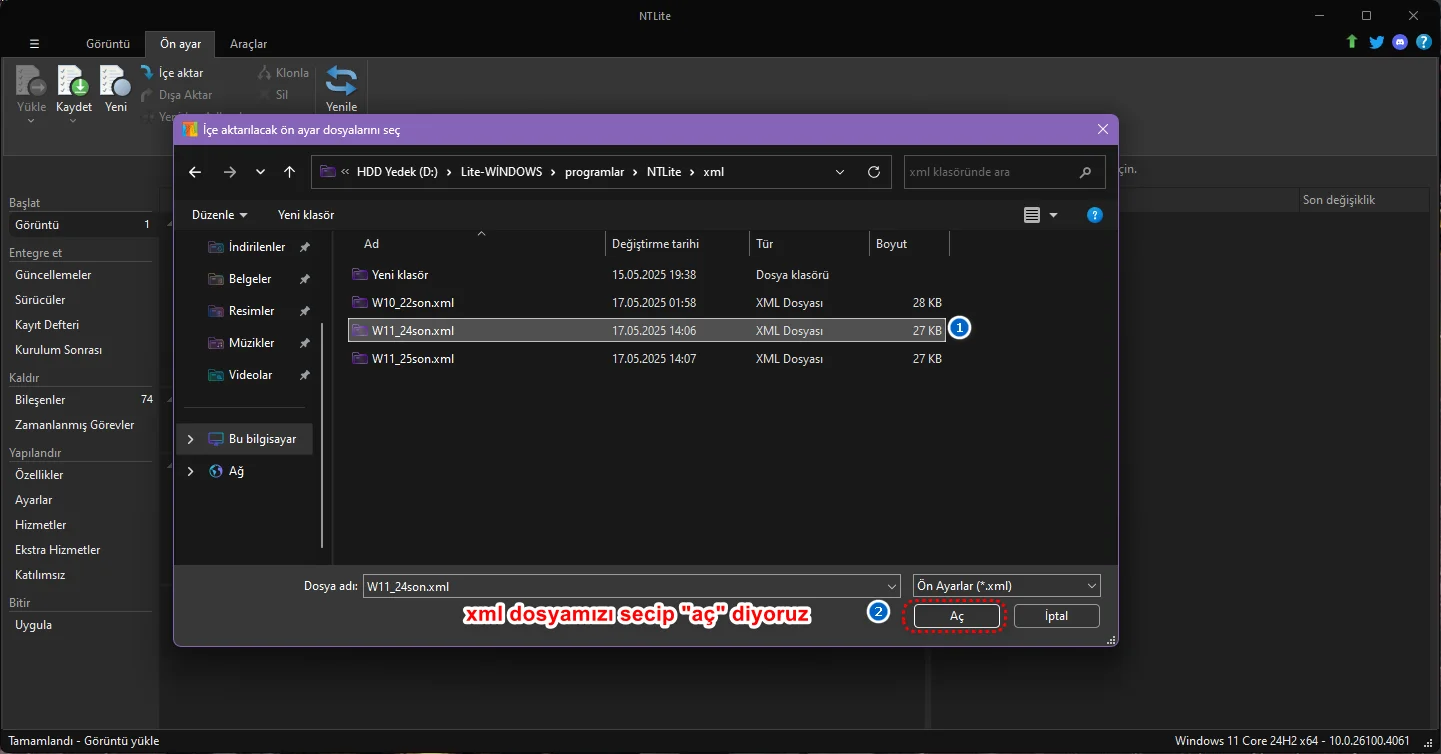Refresh presets with Yenile icon
Viewport: 1441px width, 754px height.
point(341,82)
